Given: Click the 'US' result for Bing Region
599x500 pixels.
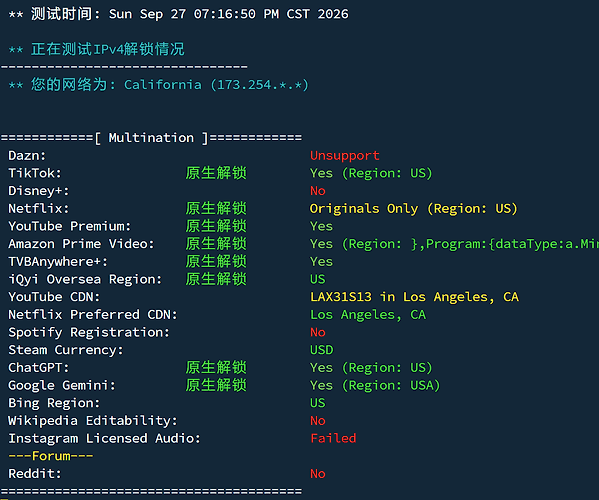Looking at the screenshot, I should [317, 403].
